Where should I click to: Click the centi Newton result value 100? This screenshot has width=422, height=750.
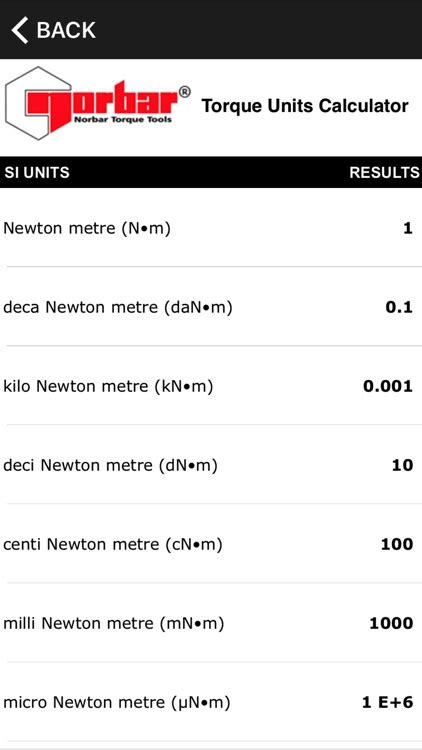[397, 544]
